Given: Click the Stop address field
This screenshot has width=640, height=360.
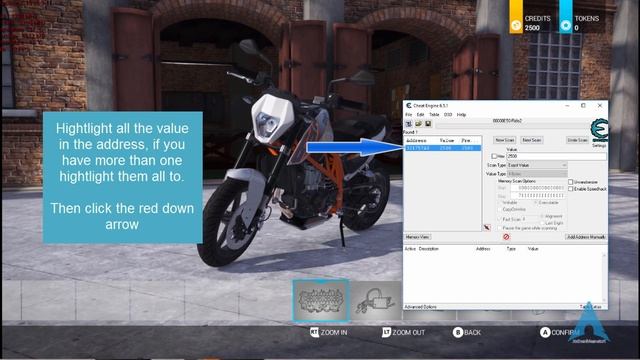Looking at the screenshot, I should coord(538,196).
